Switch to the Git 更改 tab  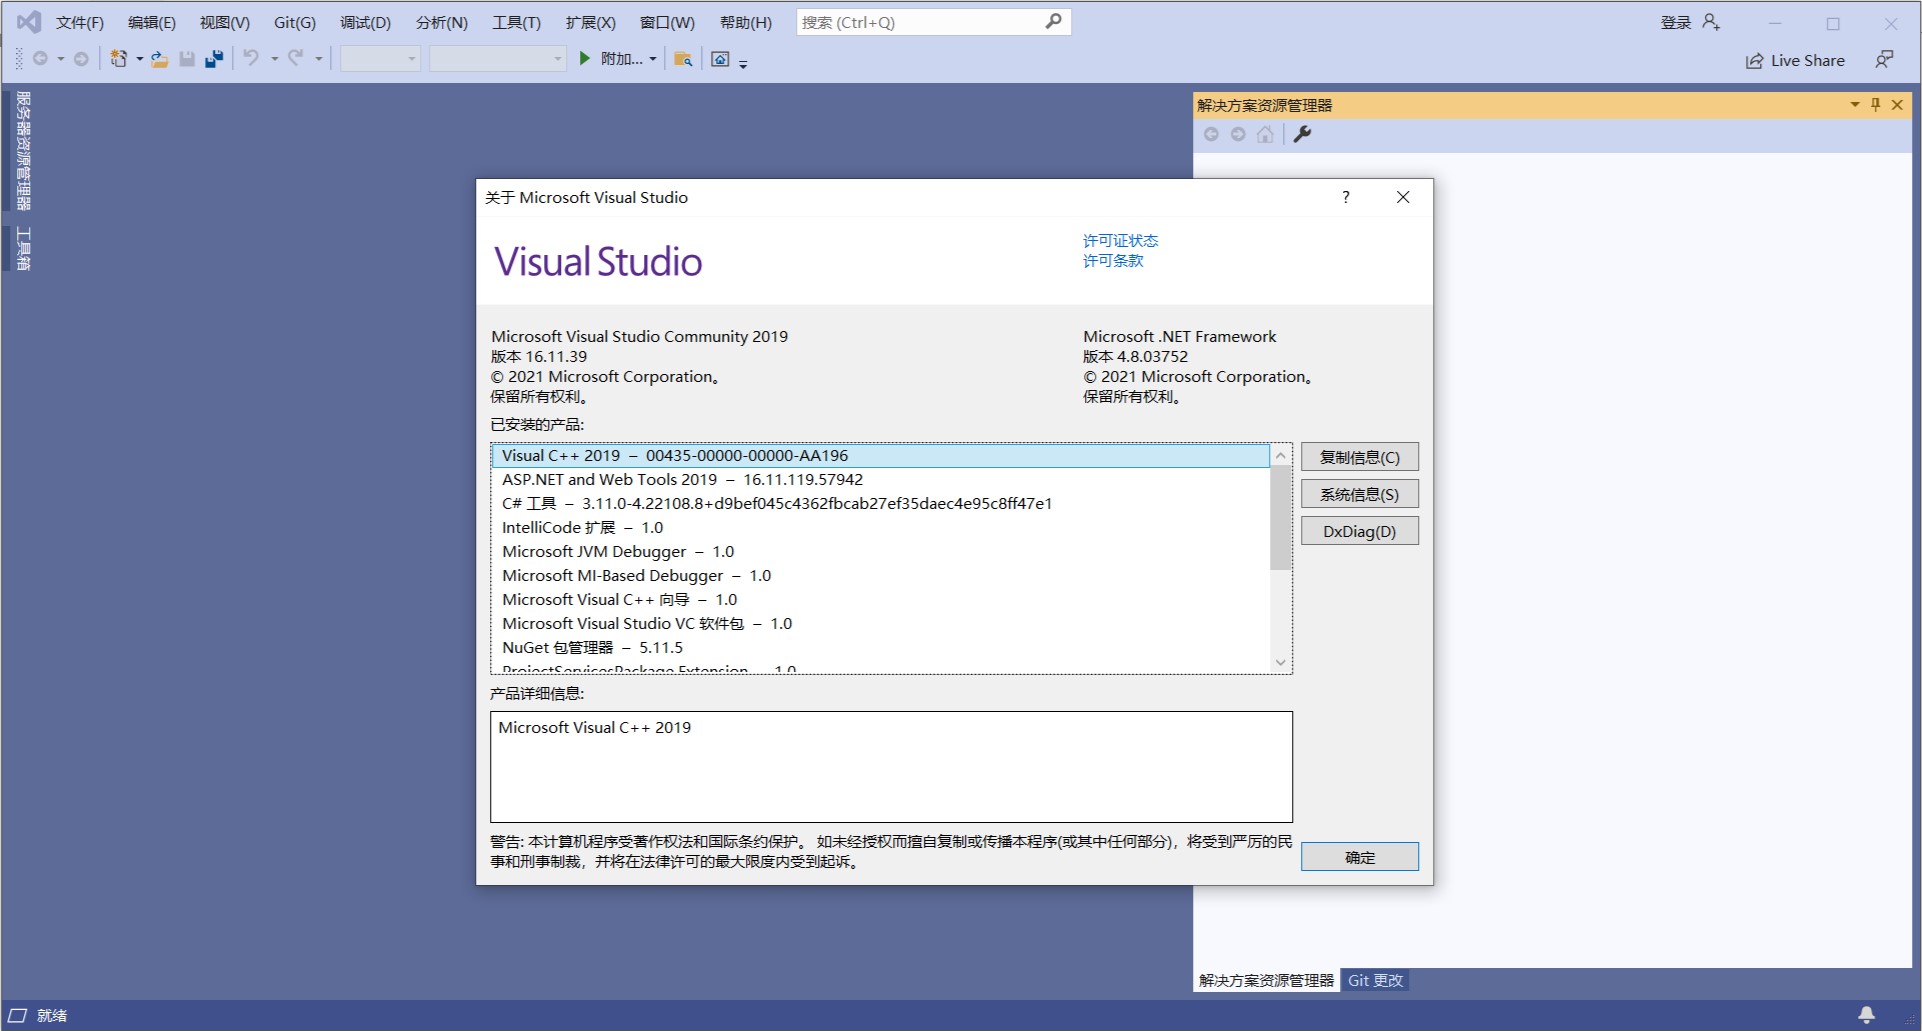[x=1375, y=980]
